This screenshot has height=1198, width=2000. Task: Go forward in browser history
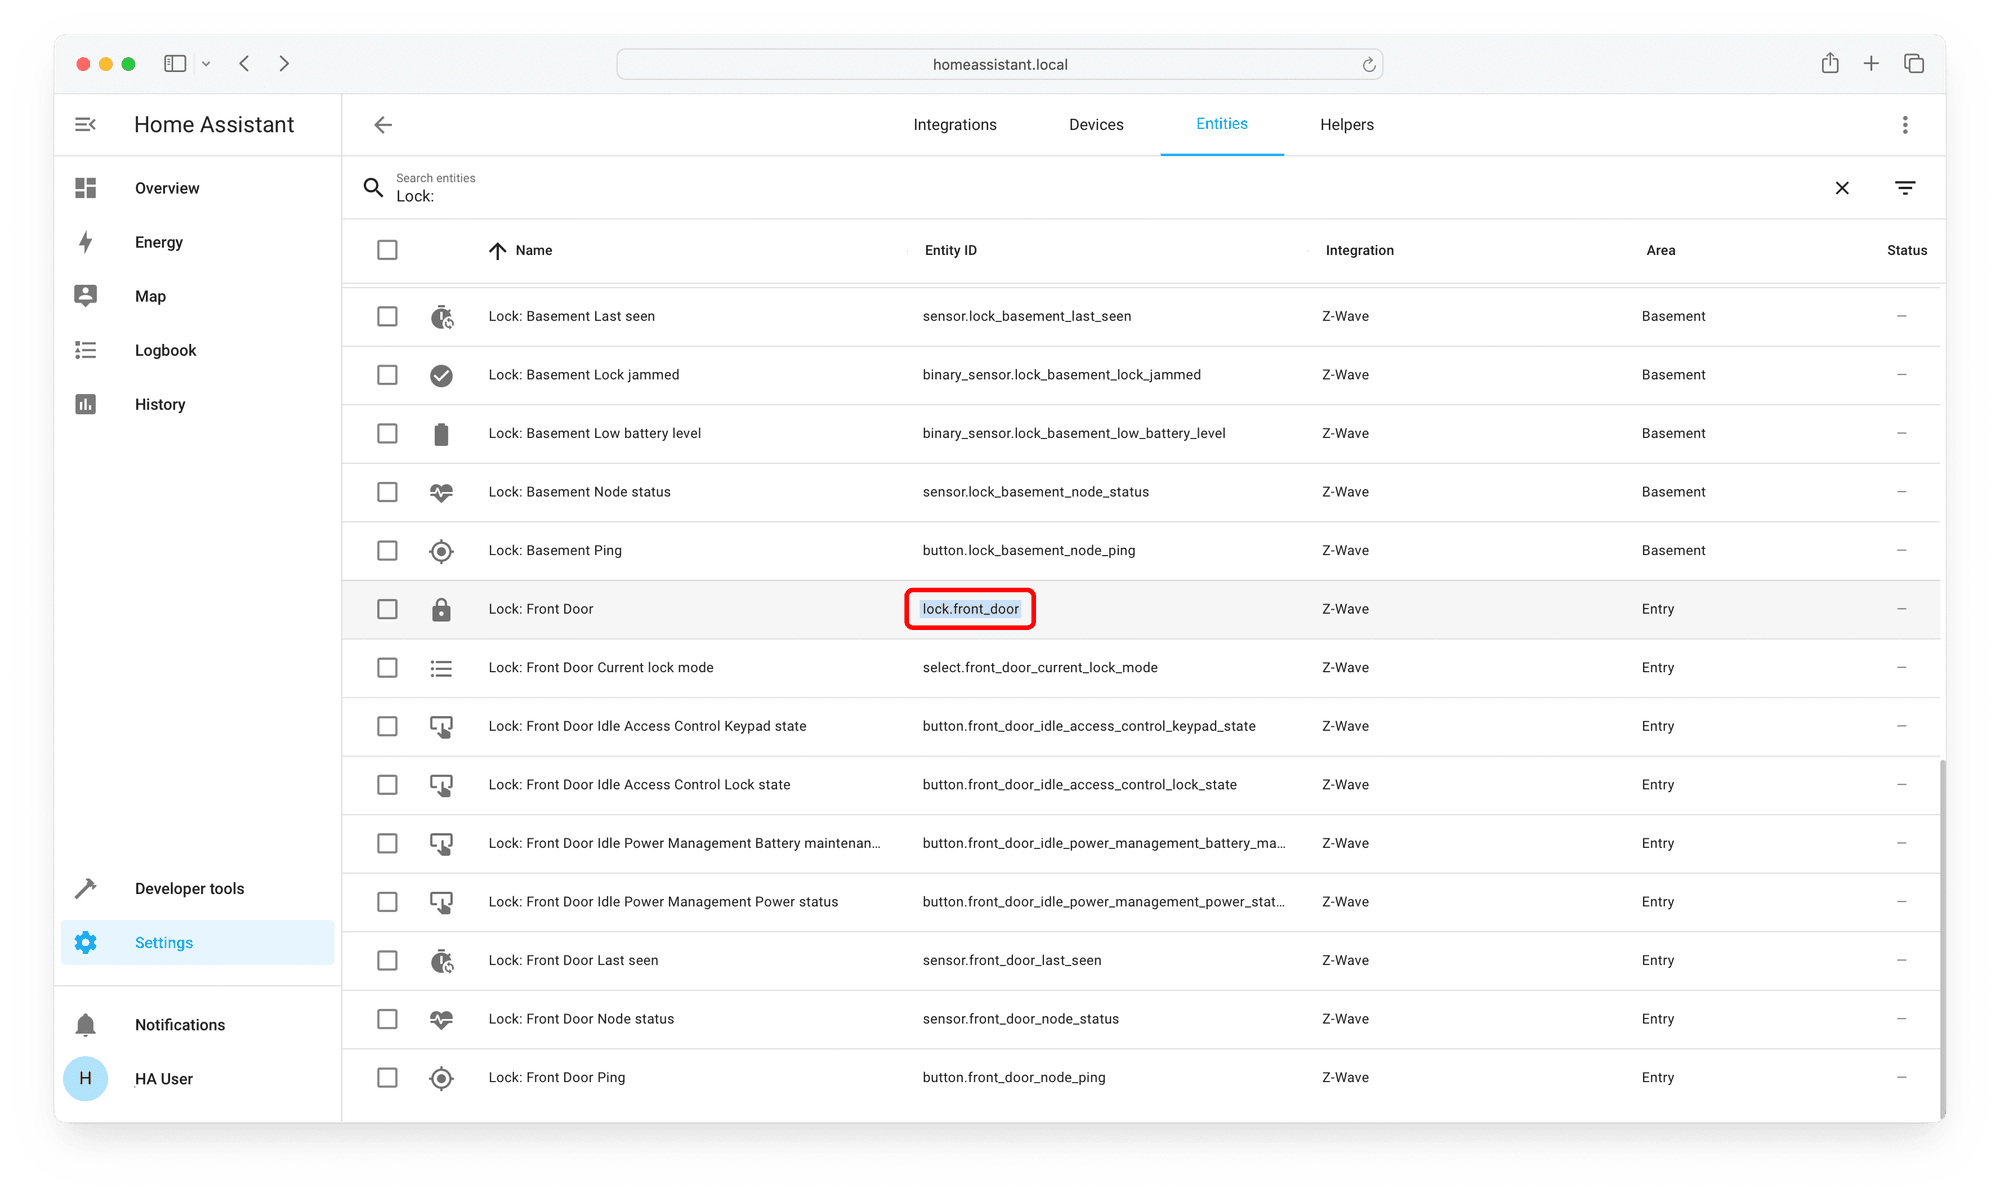(x=284, y=64)
